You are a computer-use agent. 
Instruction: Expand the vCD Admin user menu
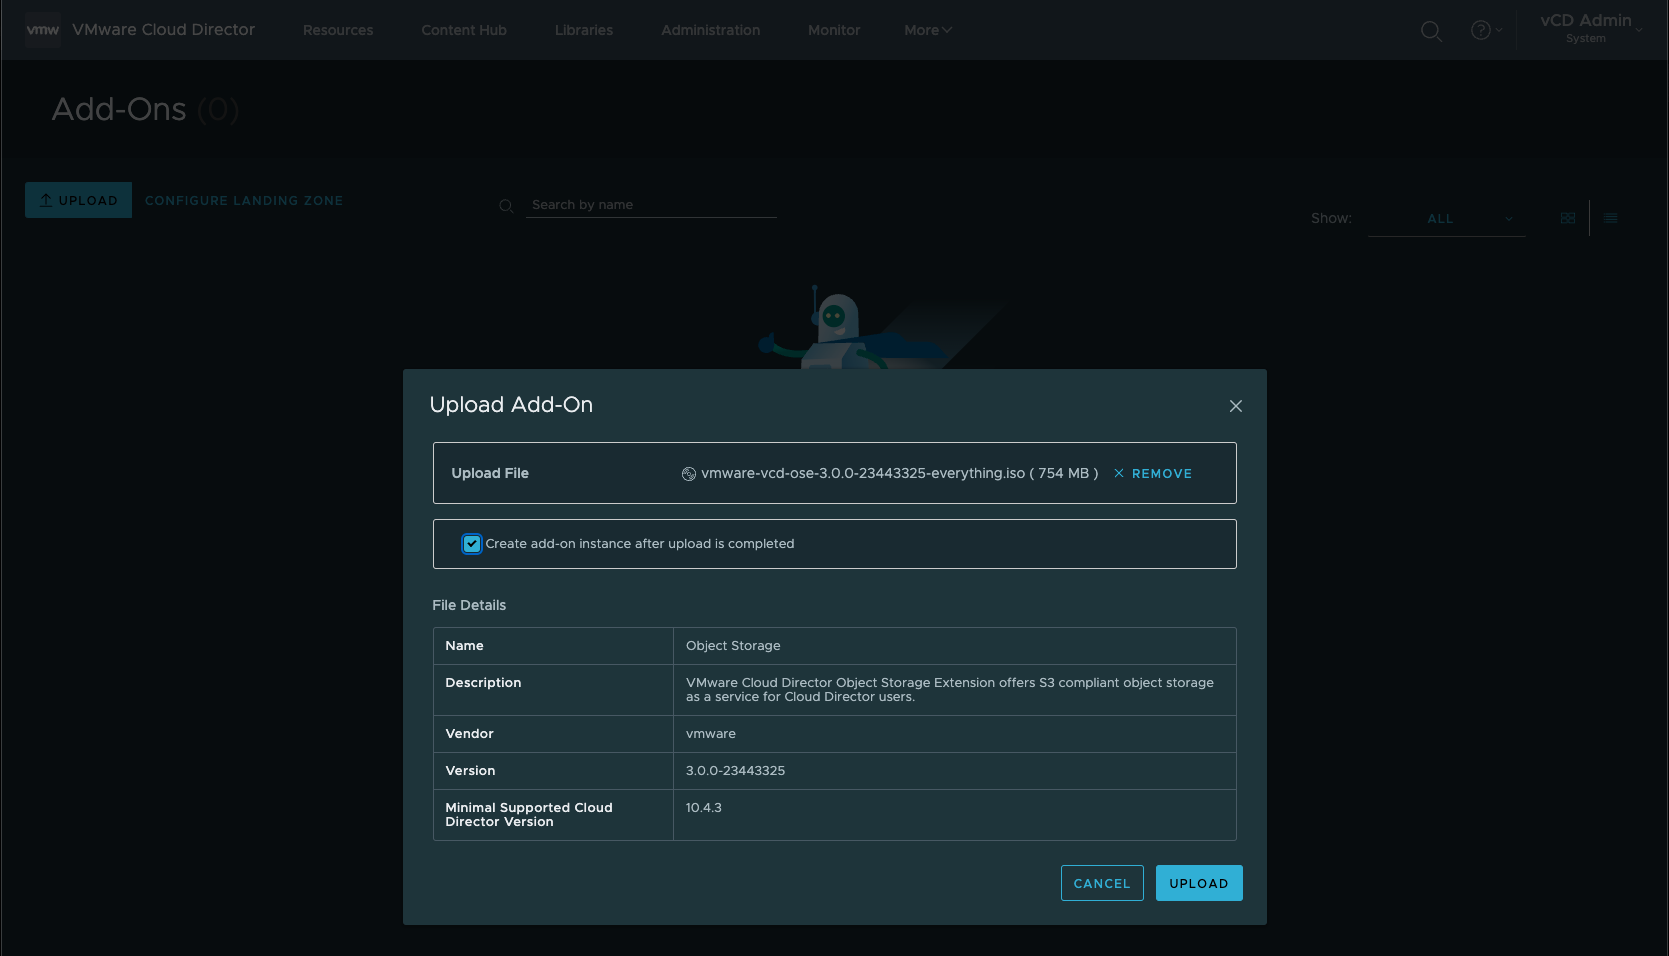pos(1591,29)
